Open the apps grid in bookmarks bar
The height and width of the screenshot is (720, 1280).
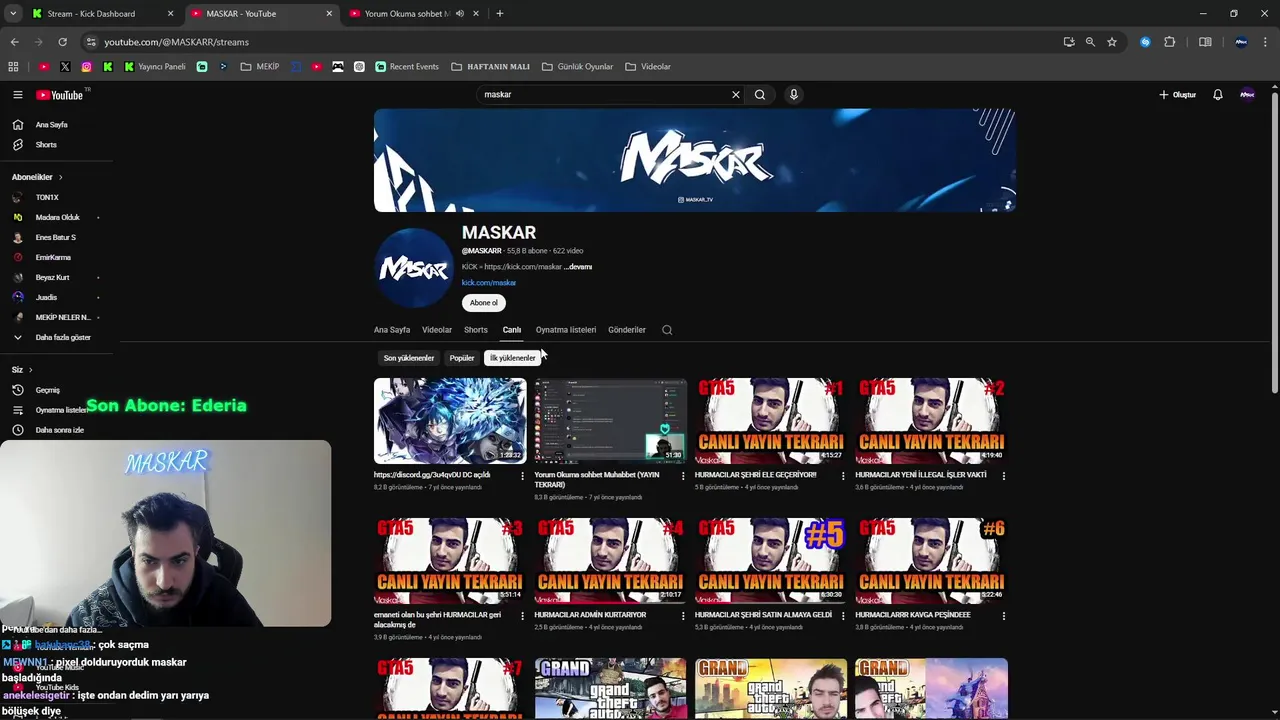point(13,67)
